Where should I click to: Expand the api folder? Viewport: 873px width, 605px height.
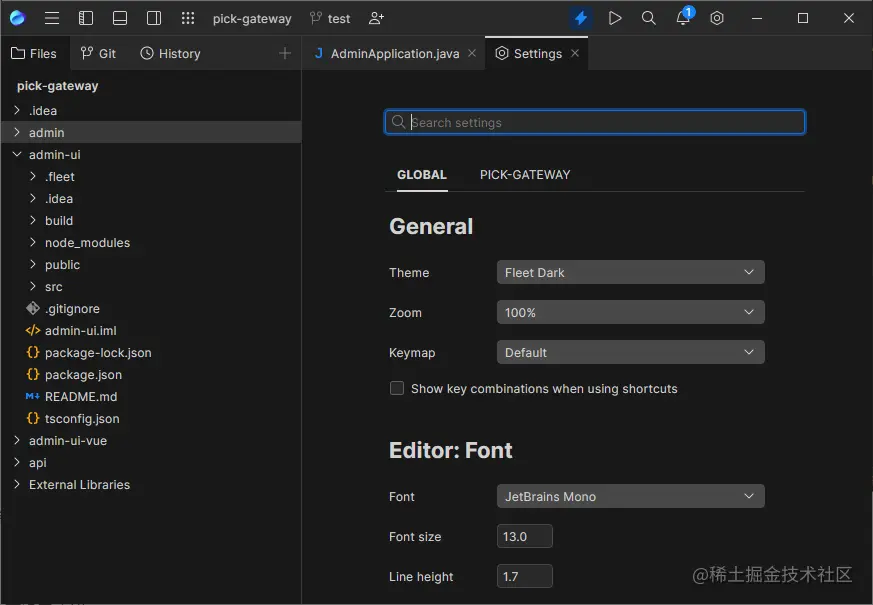coord(17,463)
